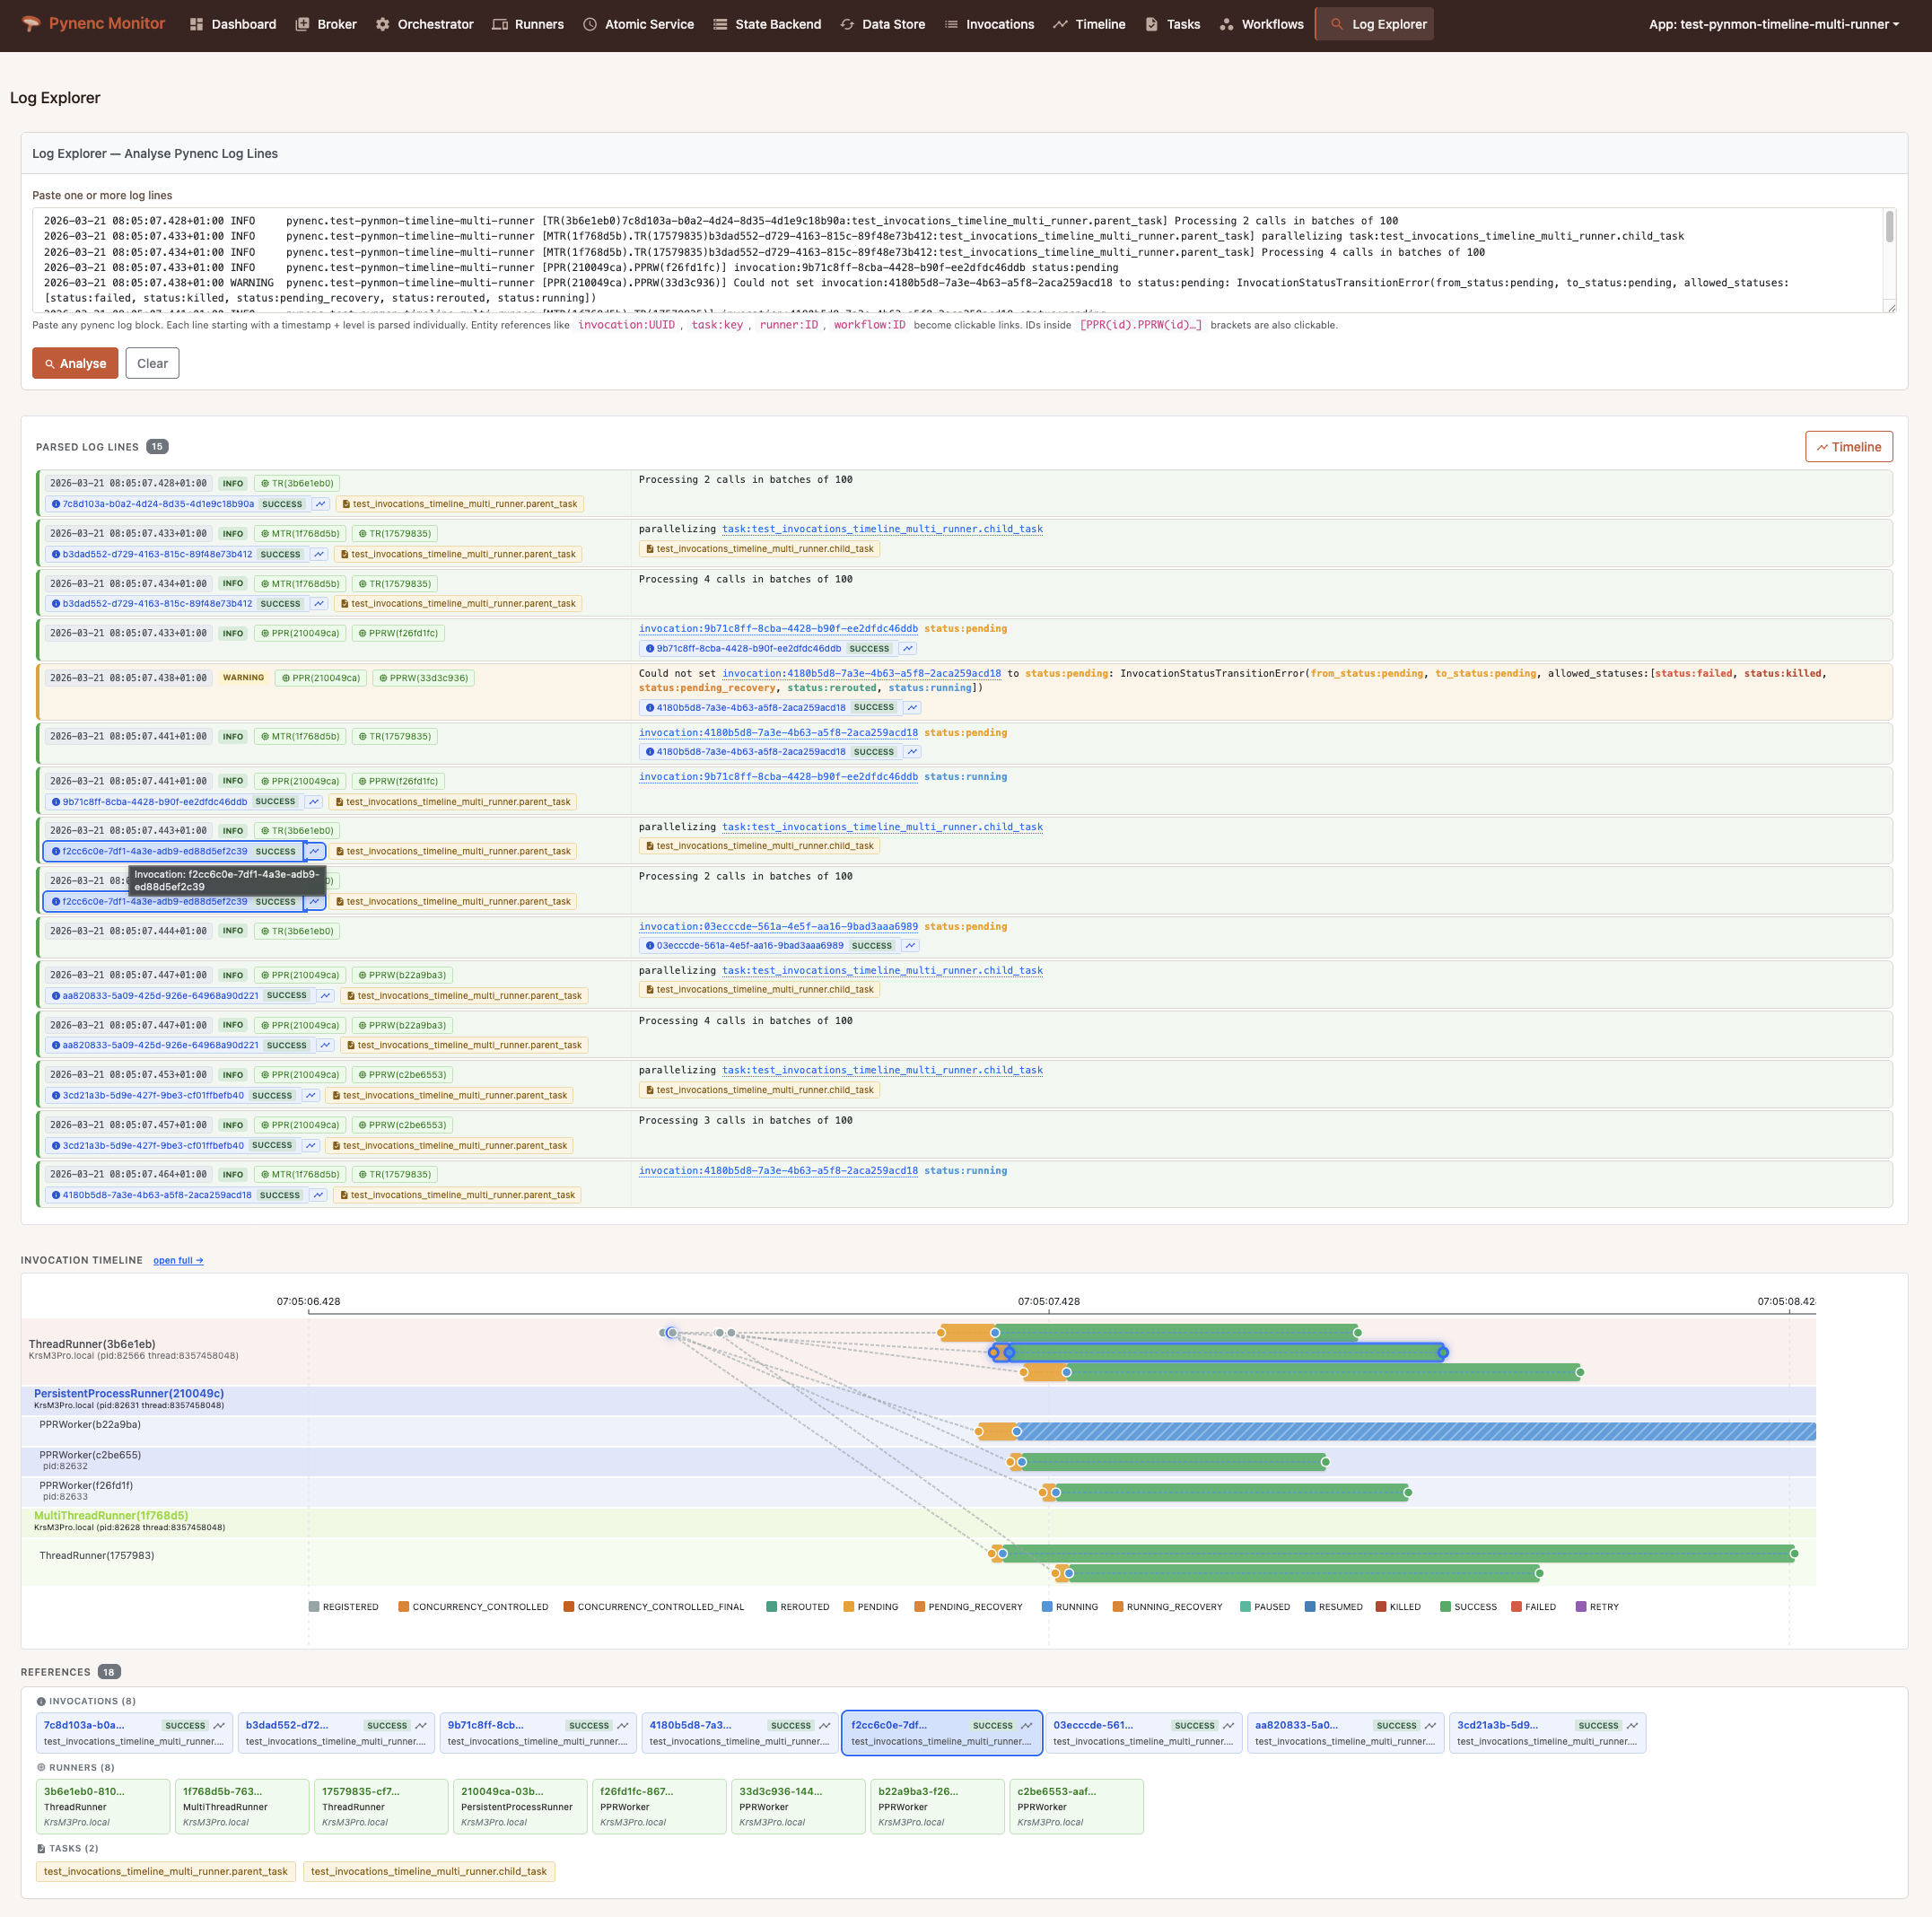1932x1917 pixels.
Task: Click the Workflows icon in the top bar
Action: (x=1226, y=24)
